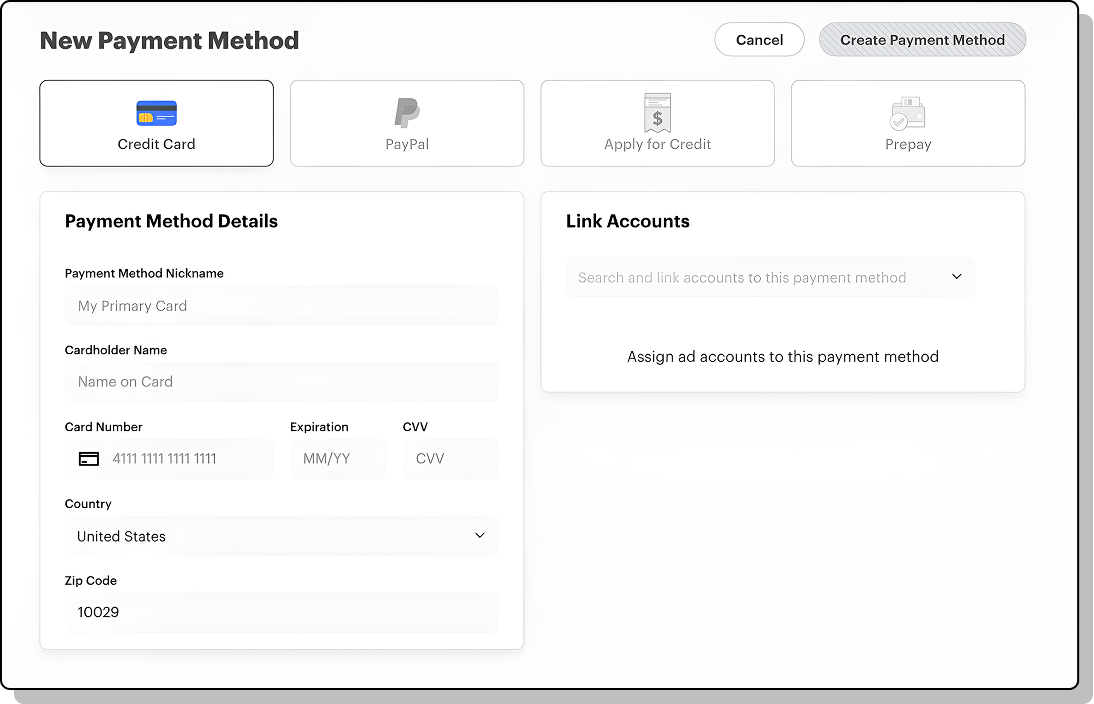
Task: Open the account search dropdown in Link Accounts
Action: pyautogui.click(x=770, y=277)
